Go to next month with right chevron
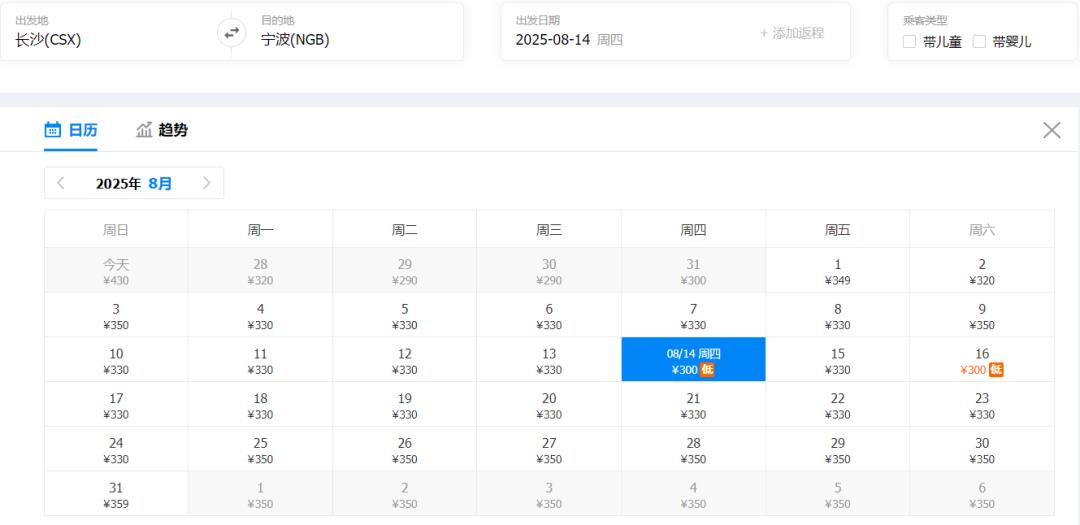 207,183
